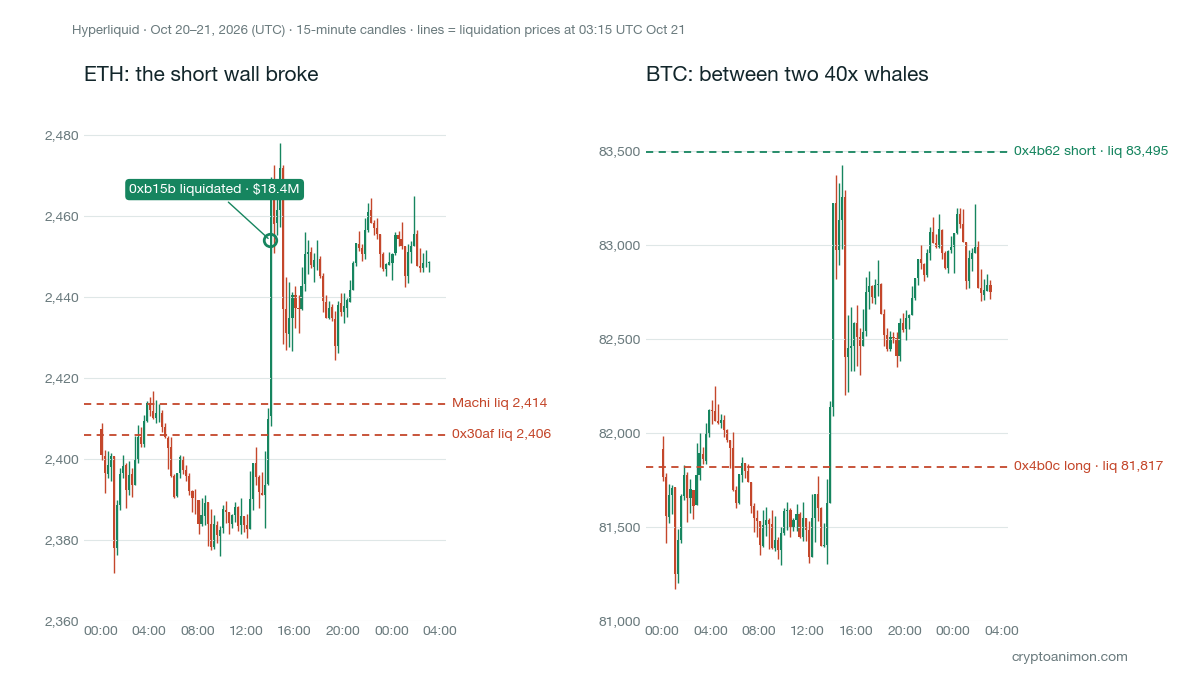
Task: Select the Machi liq 2,414 line label
Action: pos(500,403)
